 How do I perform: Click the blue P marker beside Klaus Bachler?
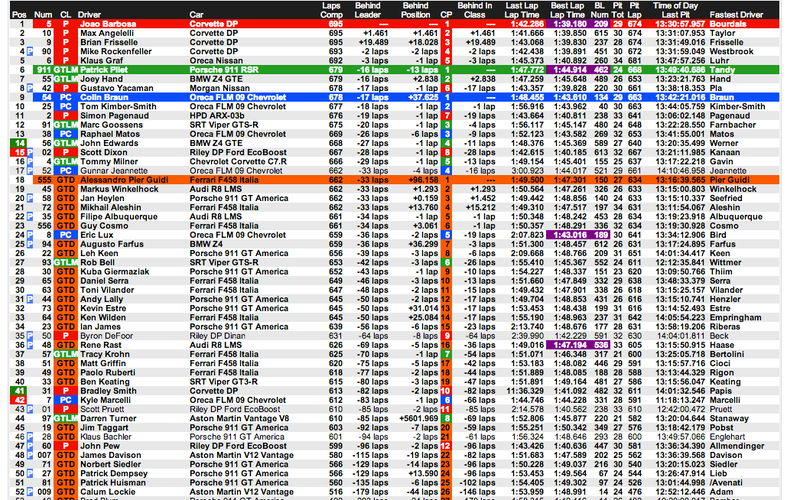click(30, 437)
